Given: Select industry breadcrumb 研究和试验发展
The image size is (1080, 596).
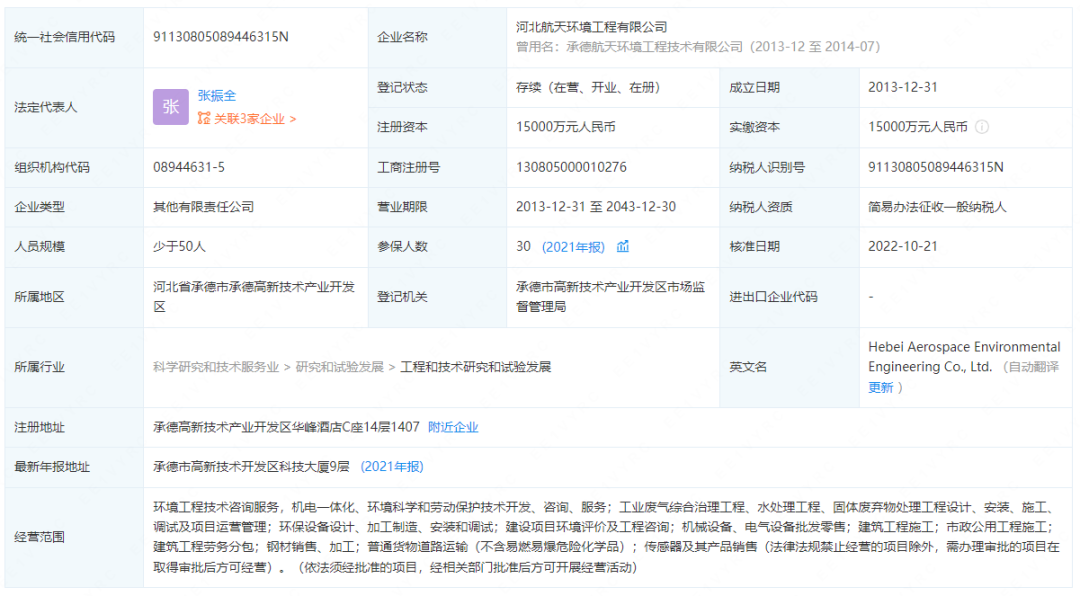Looking at the screenshot, I should (x=340, y=367).
